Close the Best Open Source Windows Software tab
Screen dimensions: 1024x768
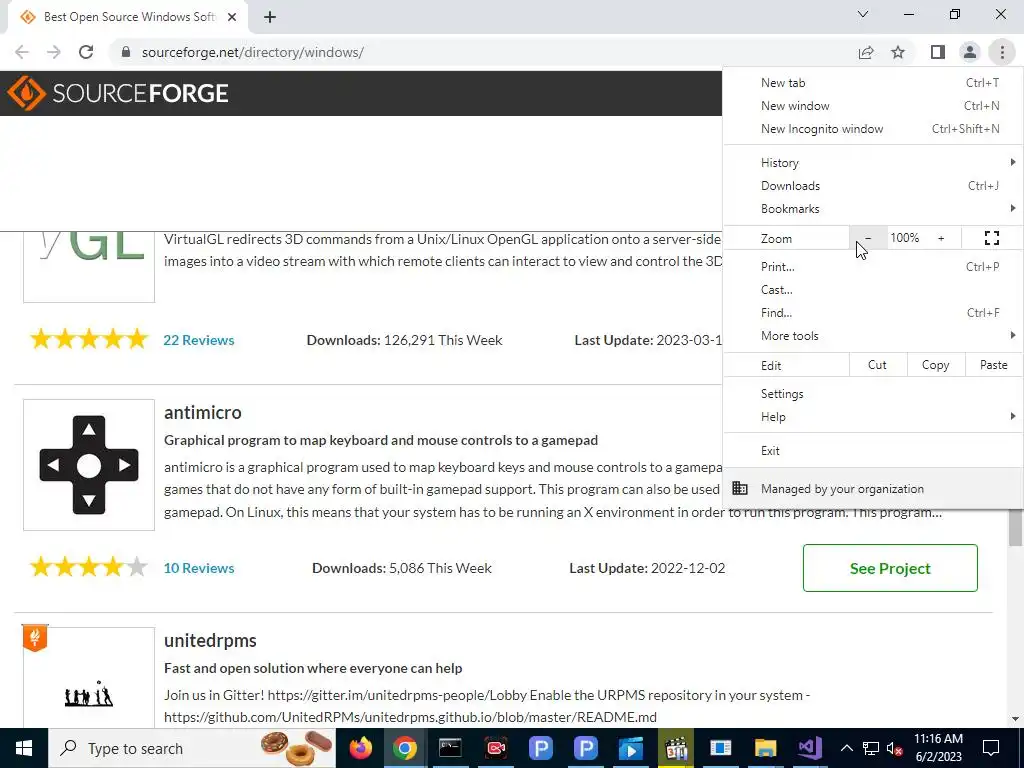pos(232,17)
